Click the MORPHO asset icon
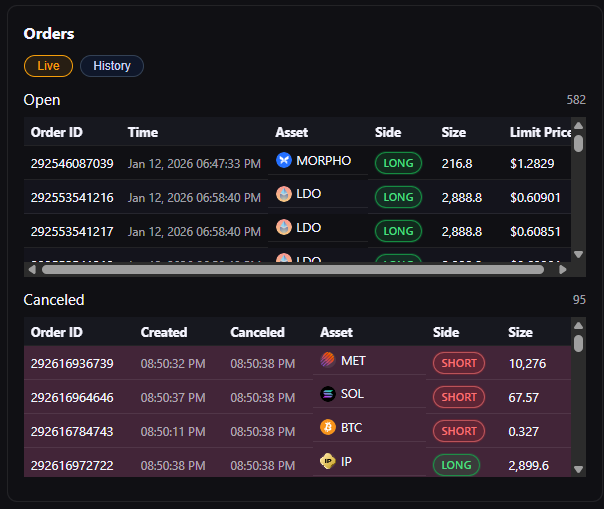This screenshot has height=509, width=604. [283, 160]
